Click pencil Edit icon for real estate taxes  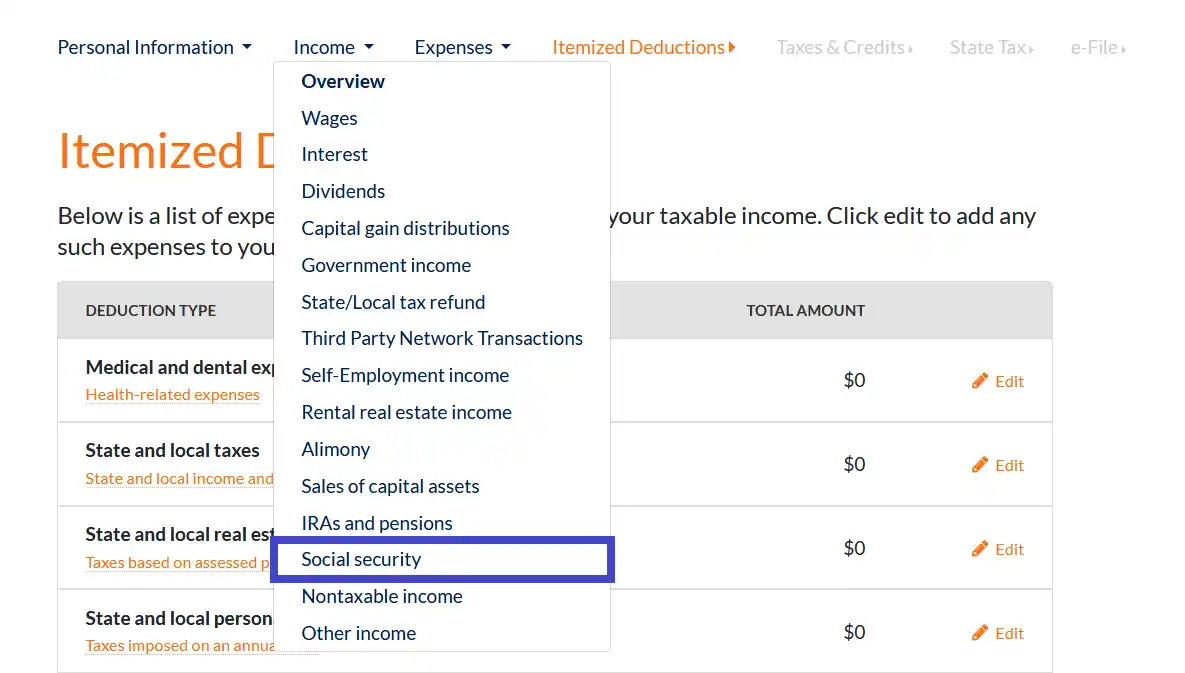[980, 549]
